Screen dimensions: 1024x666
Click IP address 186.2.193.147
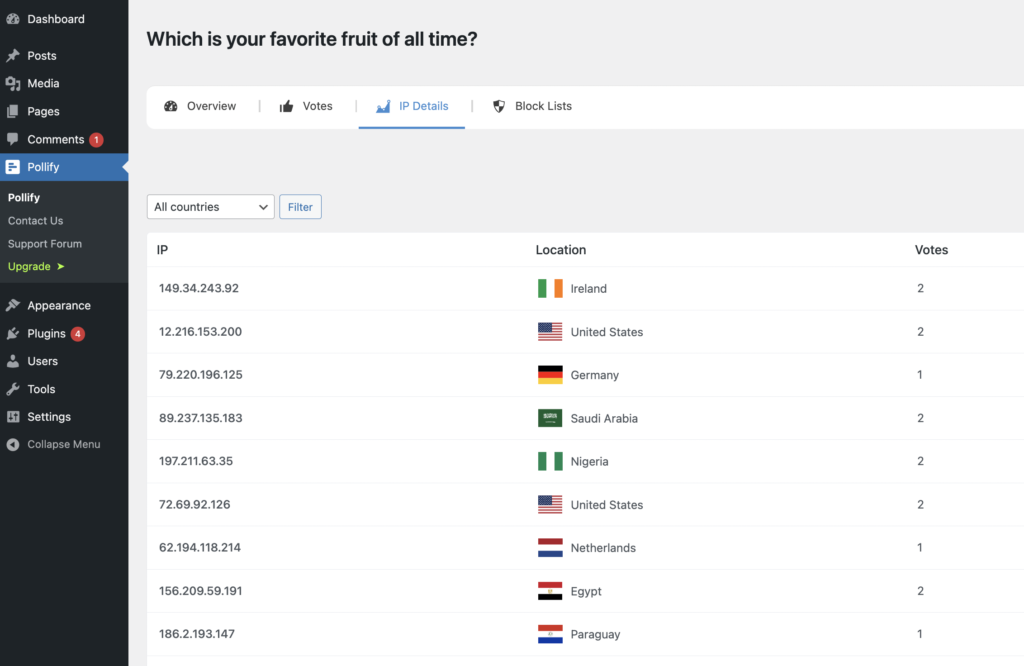197,634
